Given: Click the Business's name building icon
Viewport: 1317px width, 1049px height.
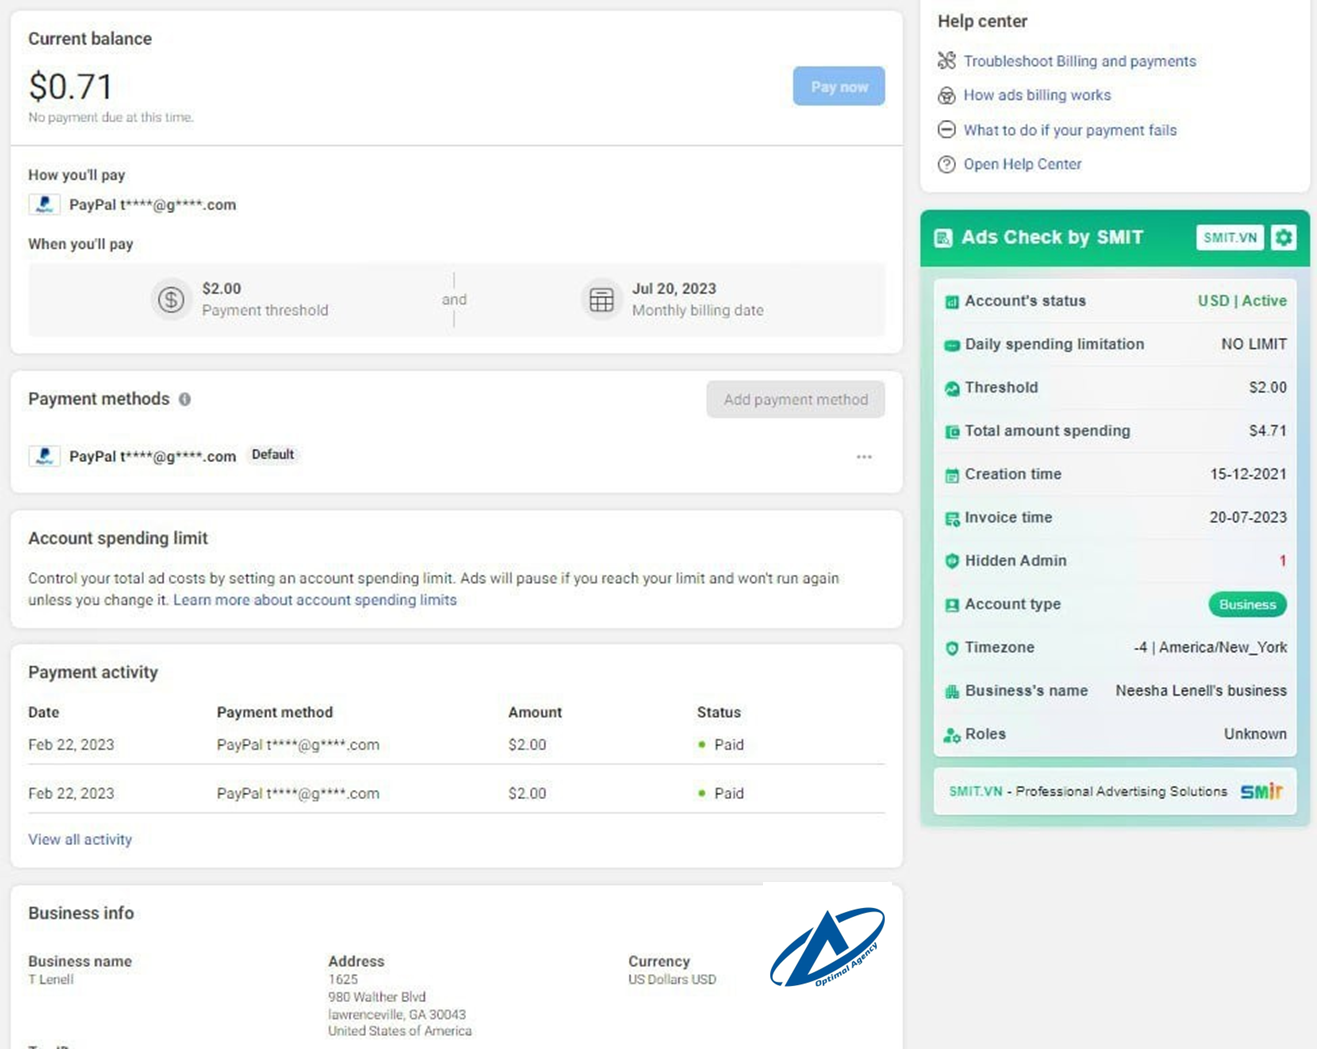Looking at the screenshot, I should 952,691.
